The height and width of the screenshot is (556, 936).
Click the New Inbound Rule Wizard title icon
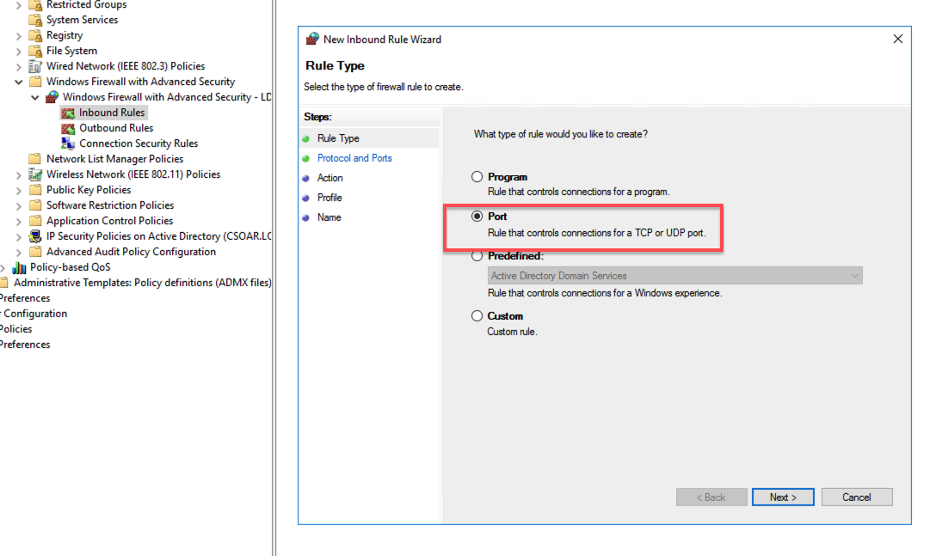click(x=312, y=40)
